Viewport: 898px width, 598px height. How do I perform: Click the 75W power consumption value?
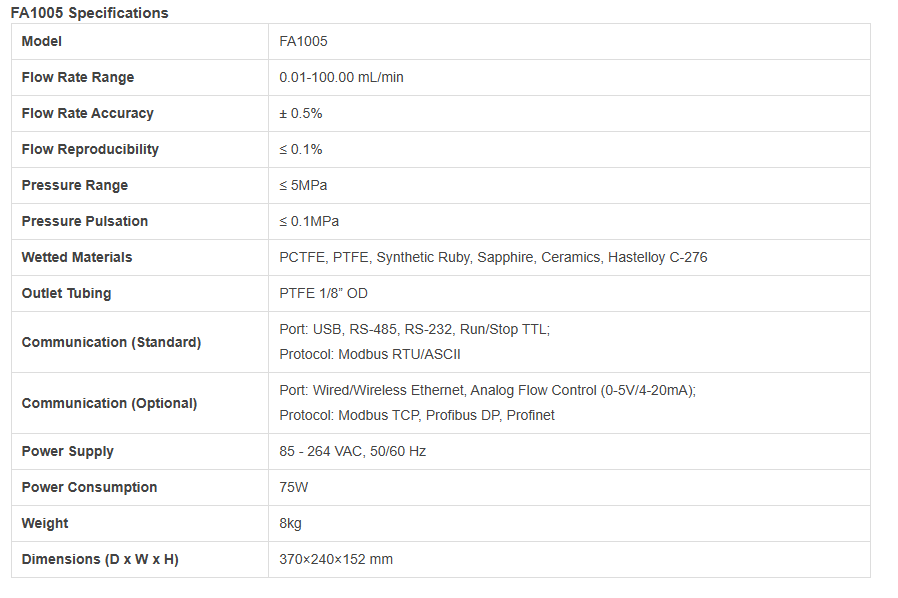(294, 487)
